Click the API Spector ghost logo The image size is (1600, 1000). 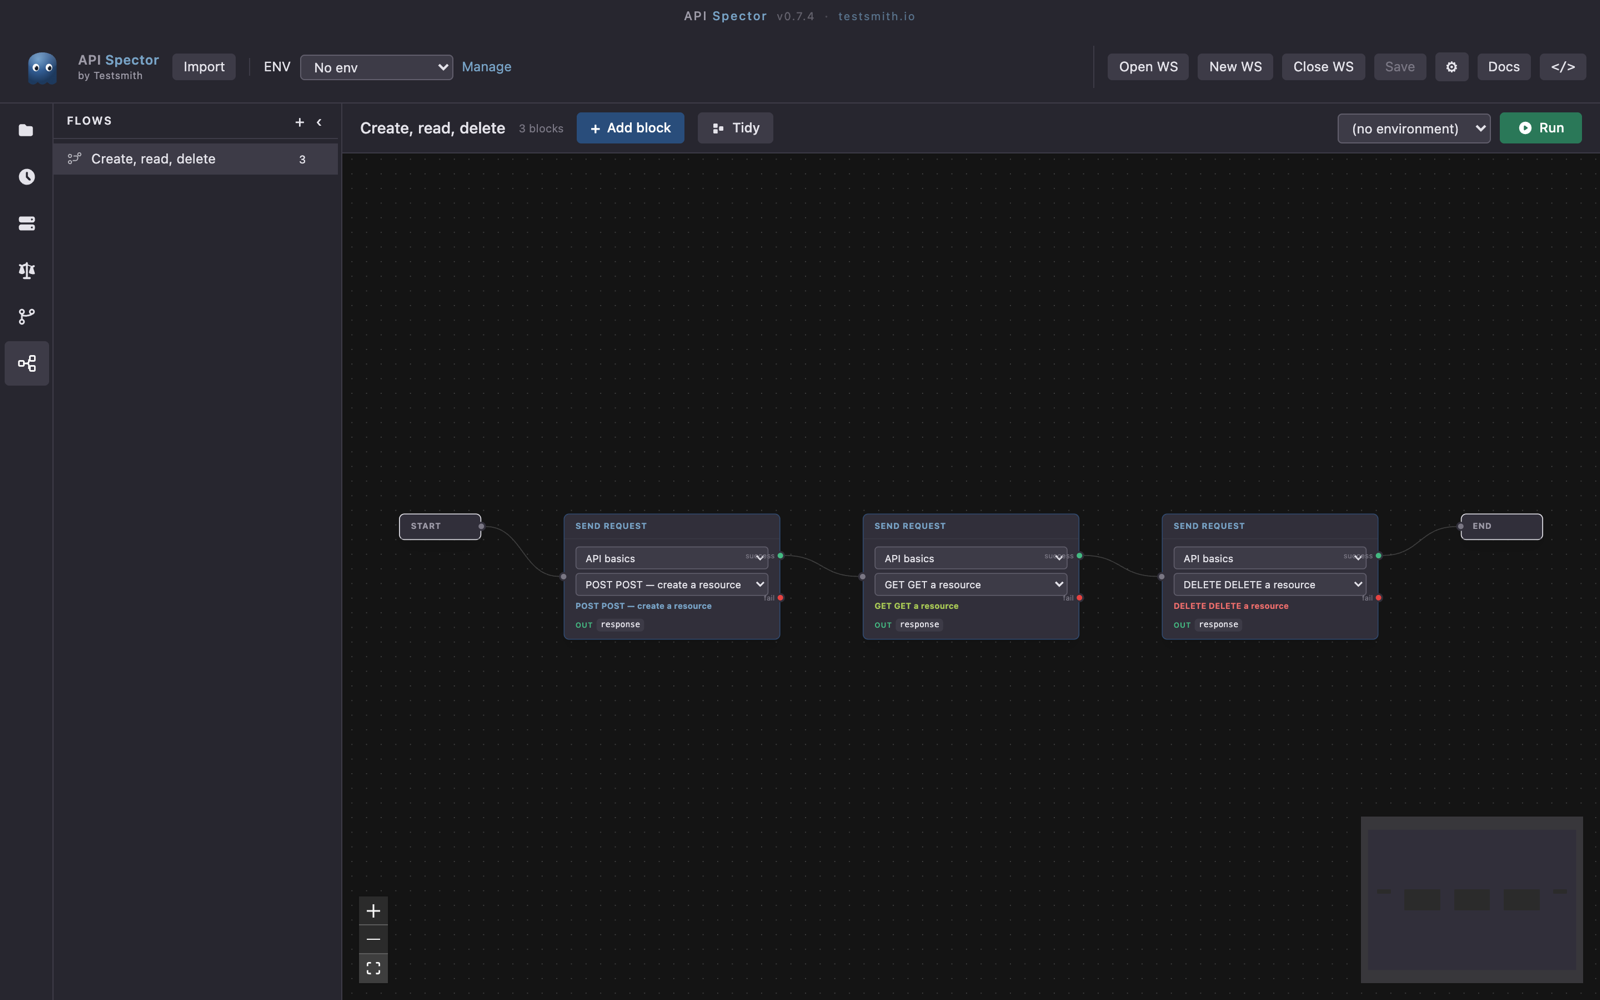coord(42,67)
